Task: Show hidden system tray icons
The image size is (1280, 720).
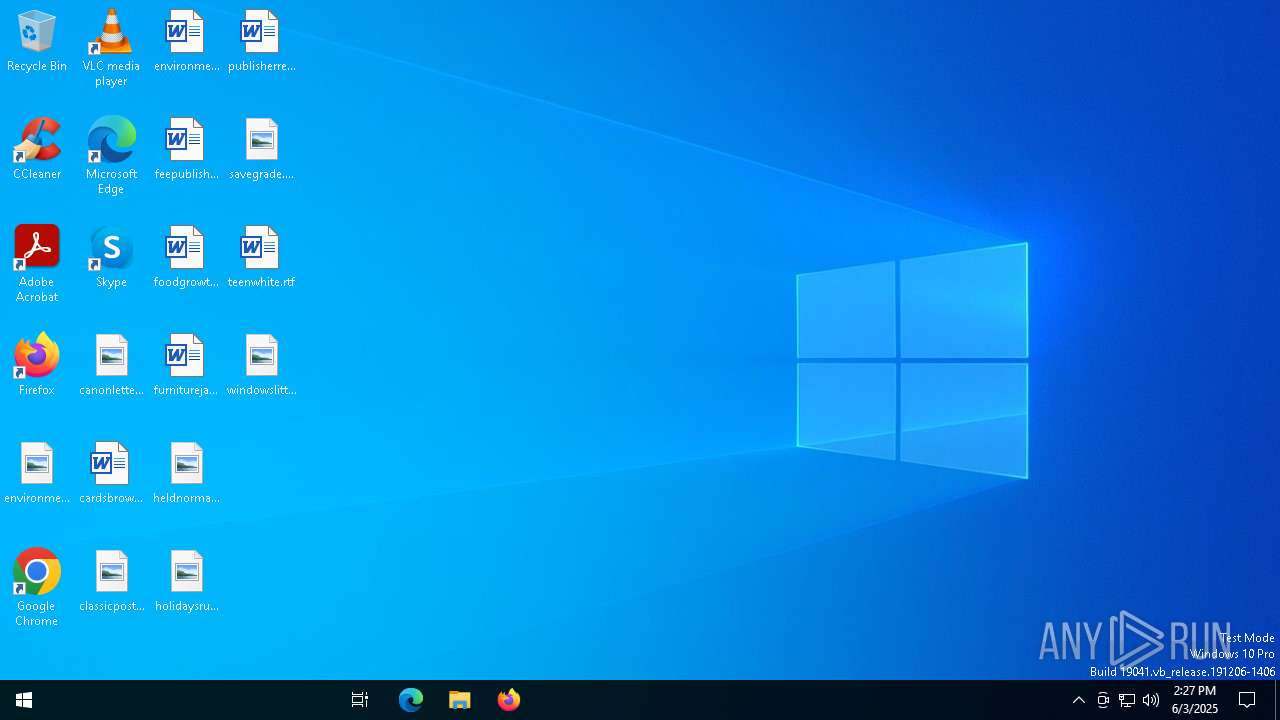Action: 1079,700
